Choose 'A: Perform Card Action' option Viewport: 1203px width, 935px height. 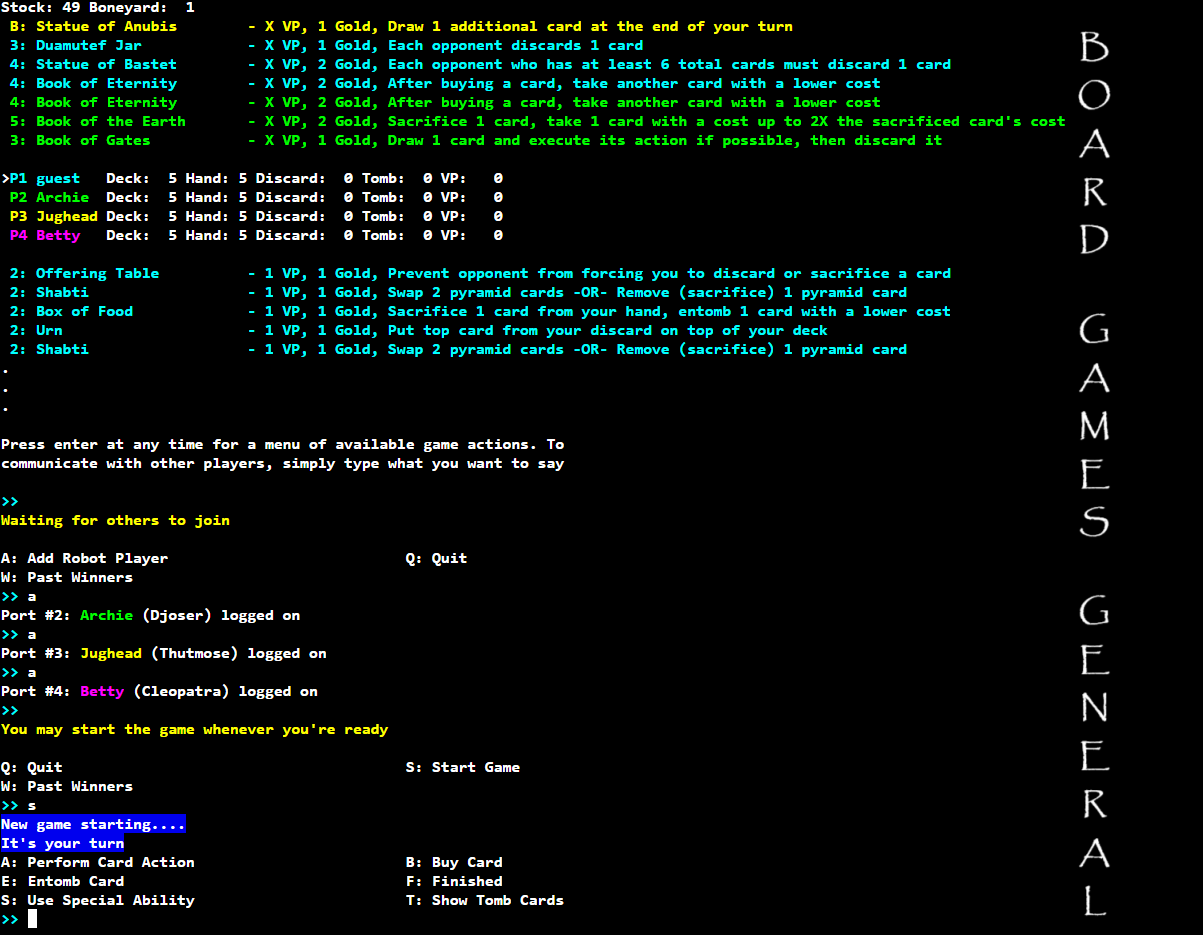98,862
